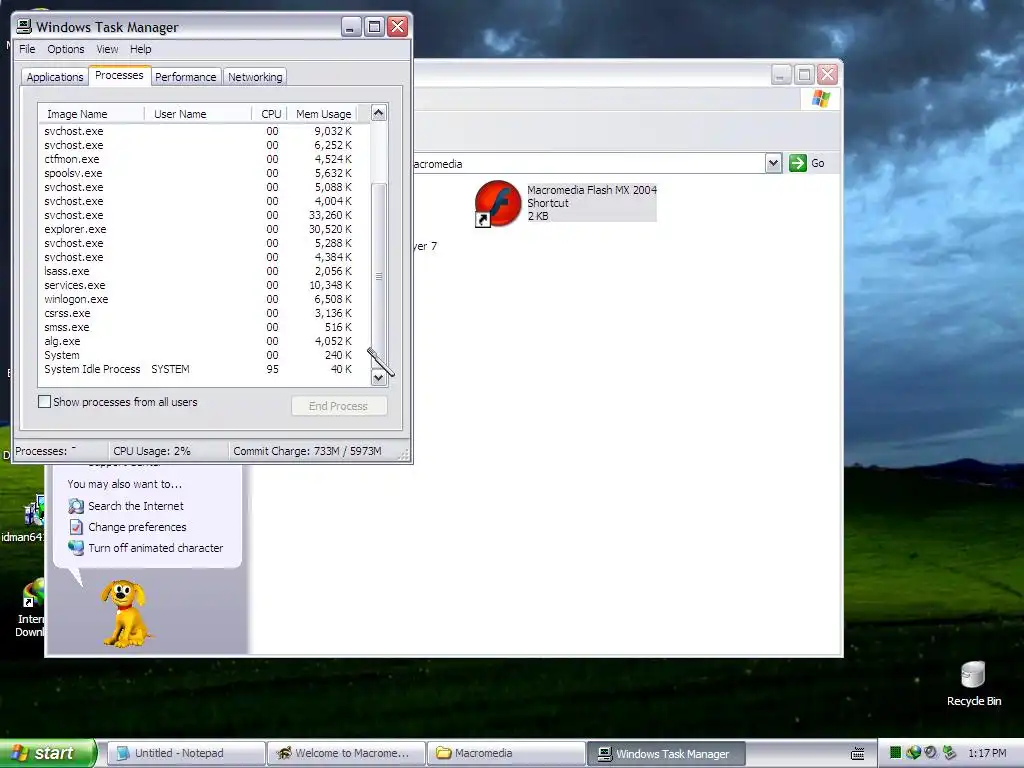The height and width of the screenshot is (768, 1024).
Task: Click the Search the Internet icon
Action: [76, 506]
